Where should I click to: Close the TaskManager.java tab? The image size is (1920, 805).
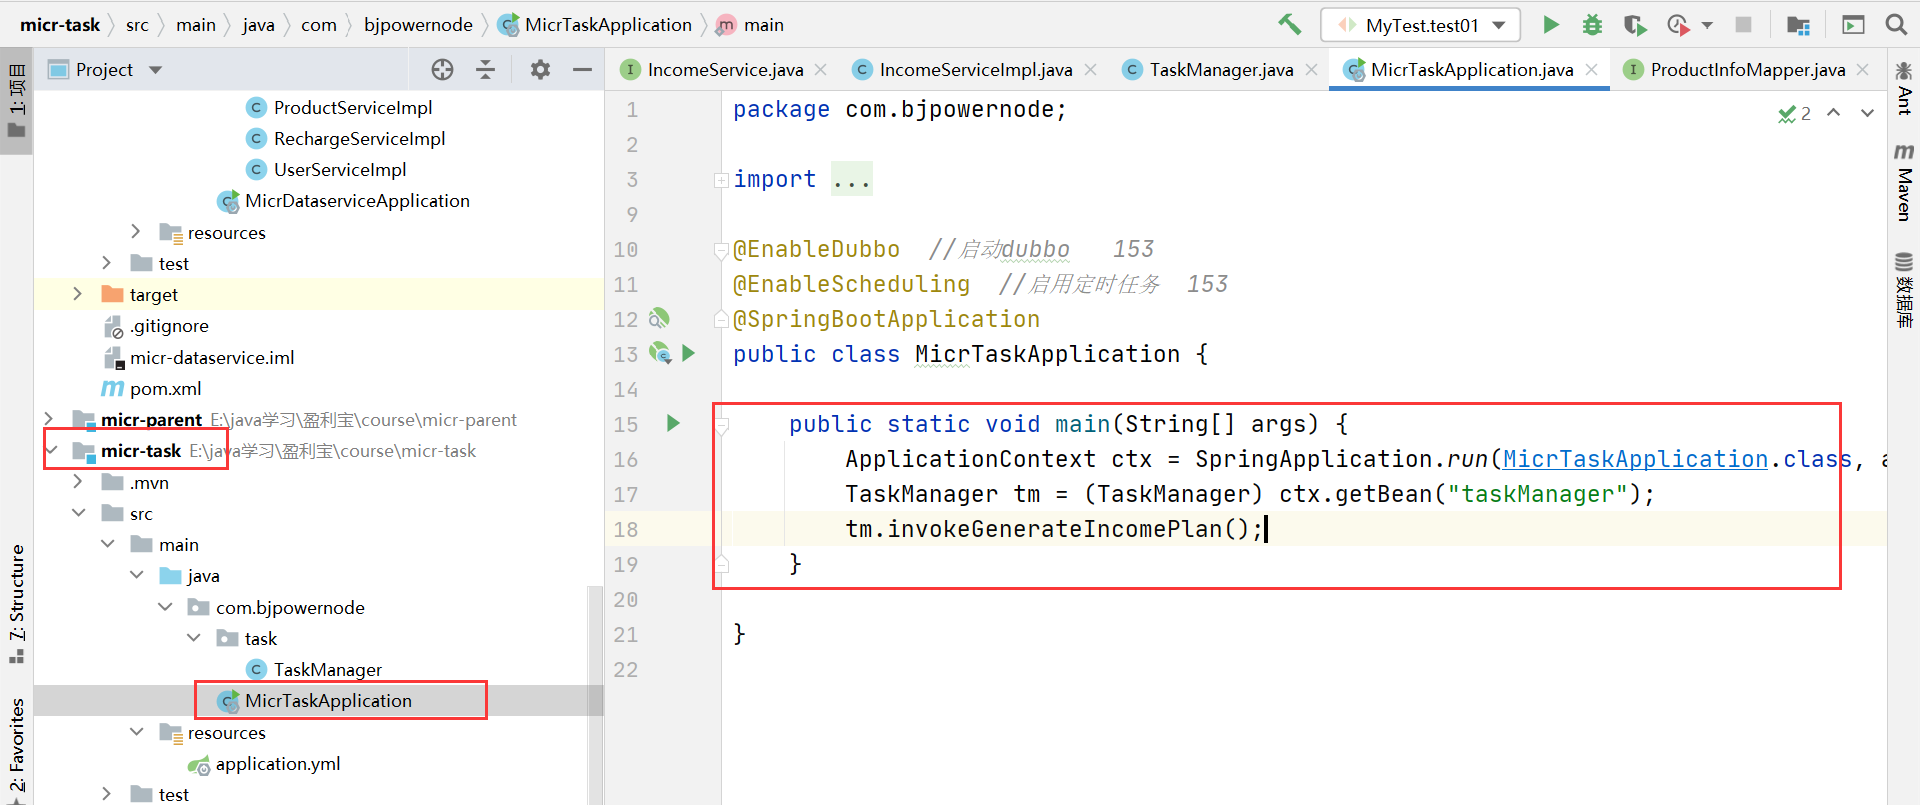[x=1311, y=69]
